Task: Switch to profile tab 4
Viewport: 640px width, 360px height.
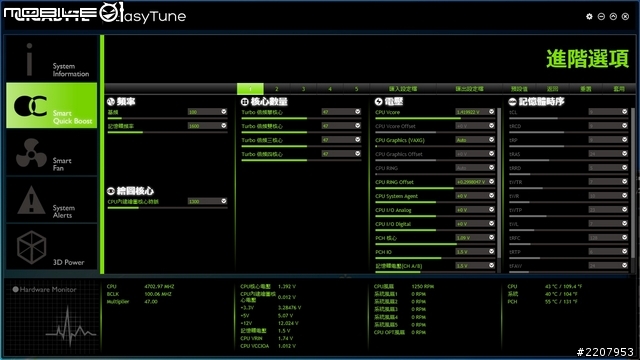Action: pos(330,89)
